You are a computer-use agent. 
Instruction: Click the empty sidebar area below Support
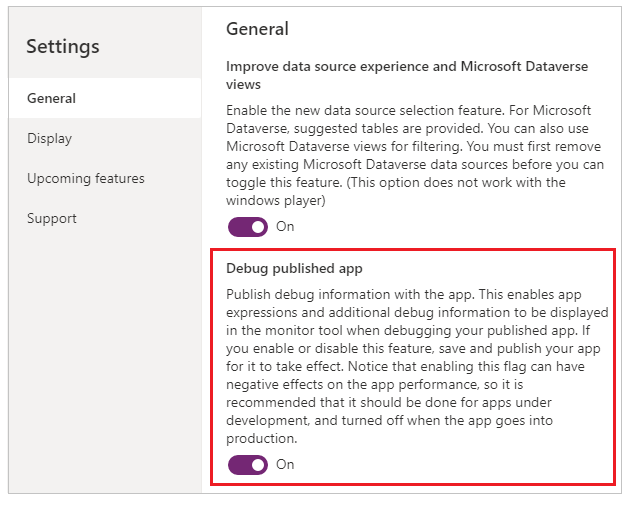pyautogui.click(x=104, y=360)
